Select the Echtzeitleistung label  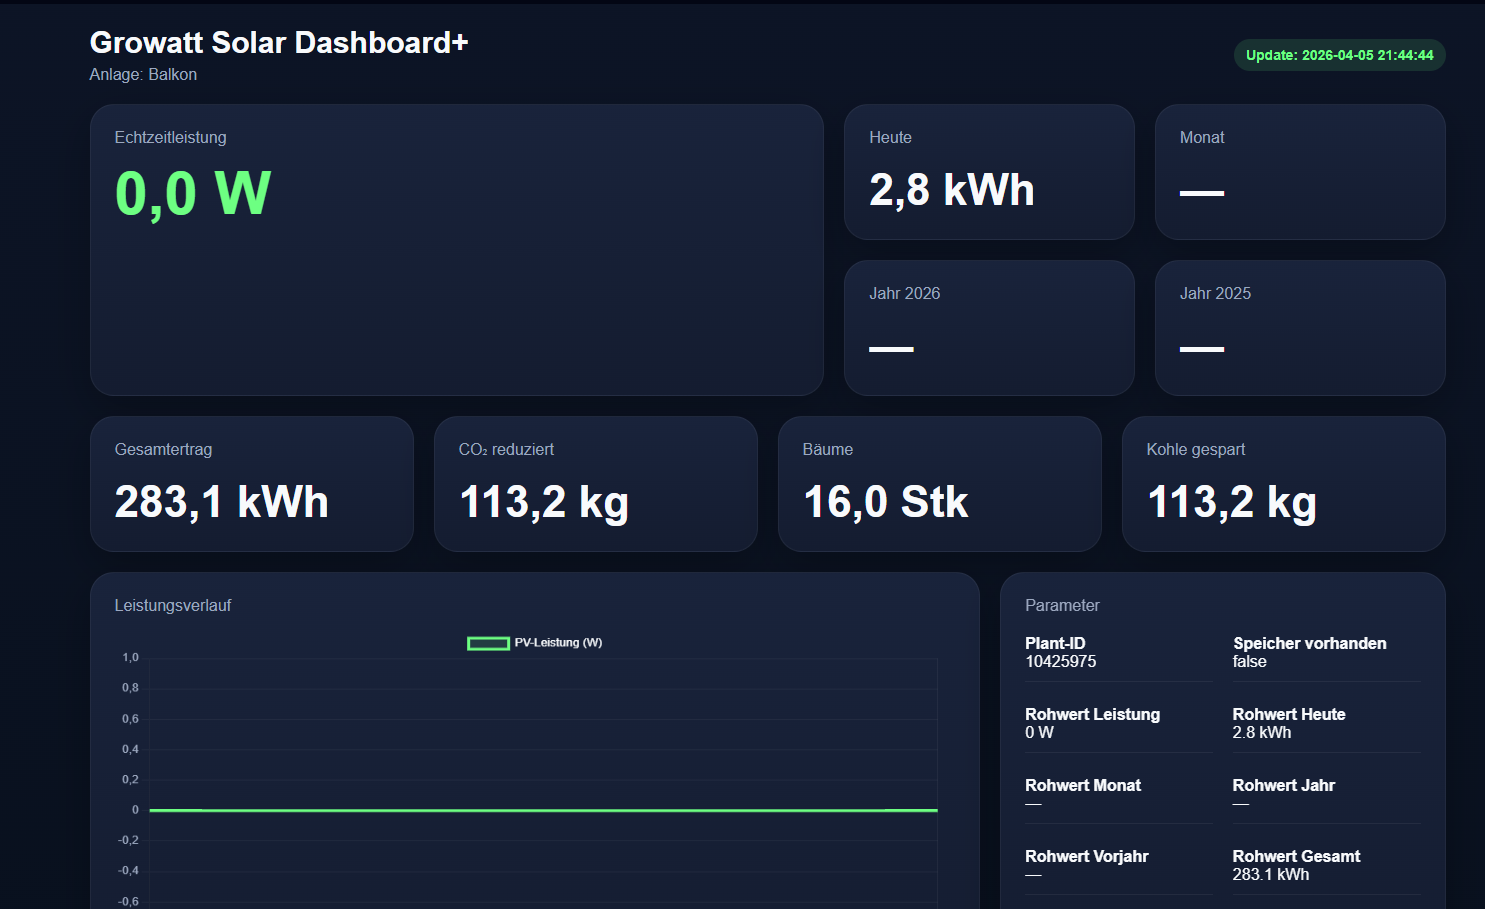click(x=170, y=138)
